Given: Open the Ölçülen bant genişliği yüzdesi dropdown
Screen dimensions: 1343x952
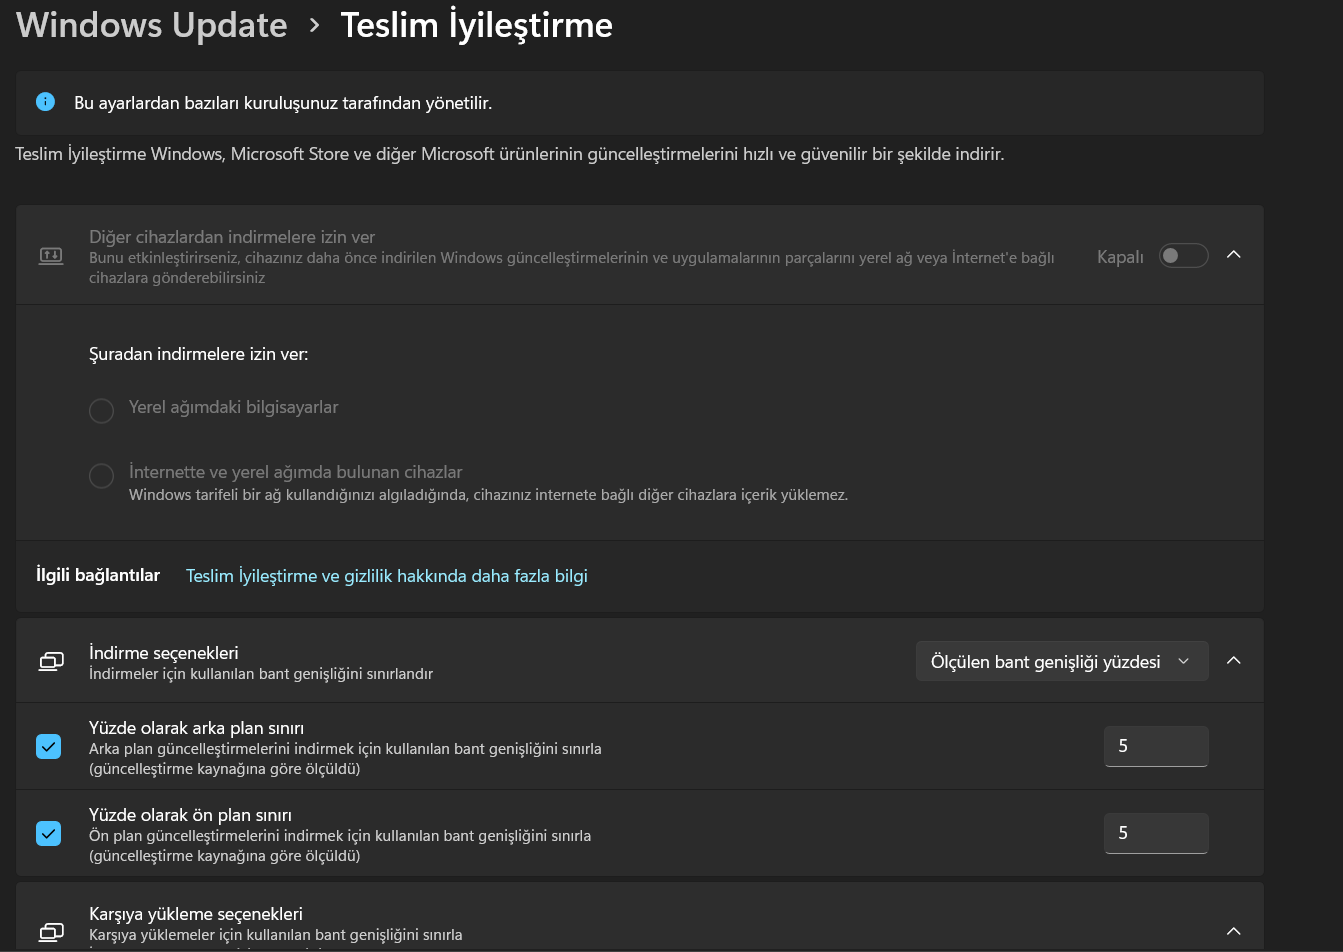Looking at the screenshot, I should tap(1062, 661).
